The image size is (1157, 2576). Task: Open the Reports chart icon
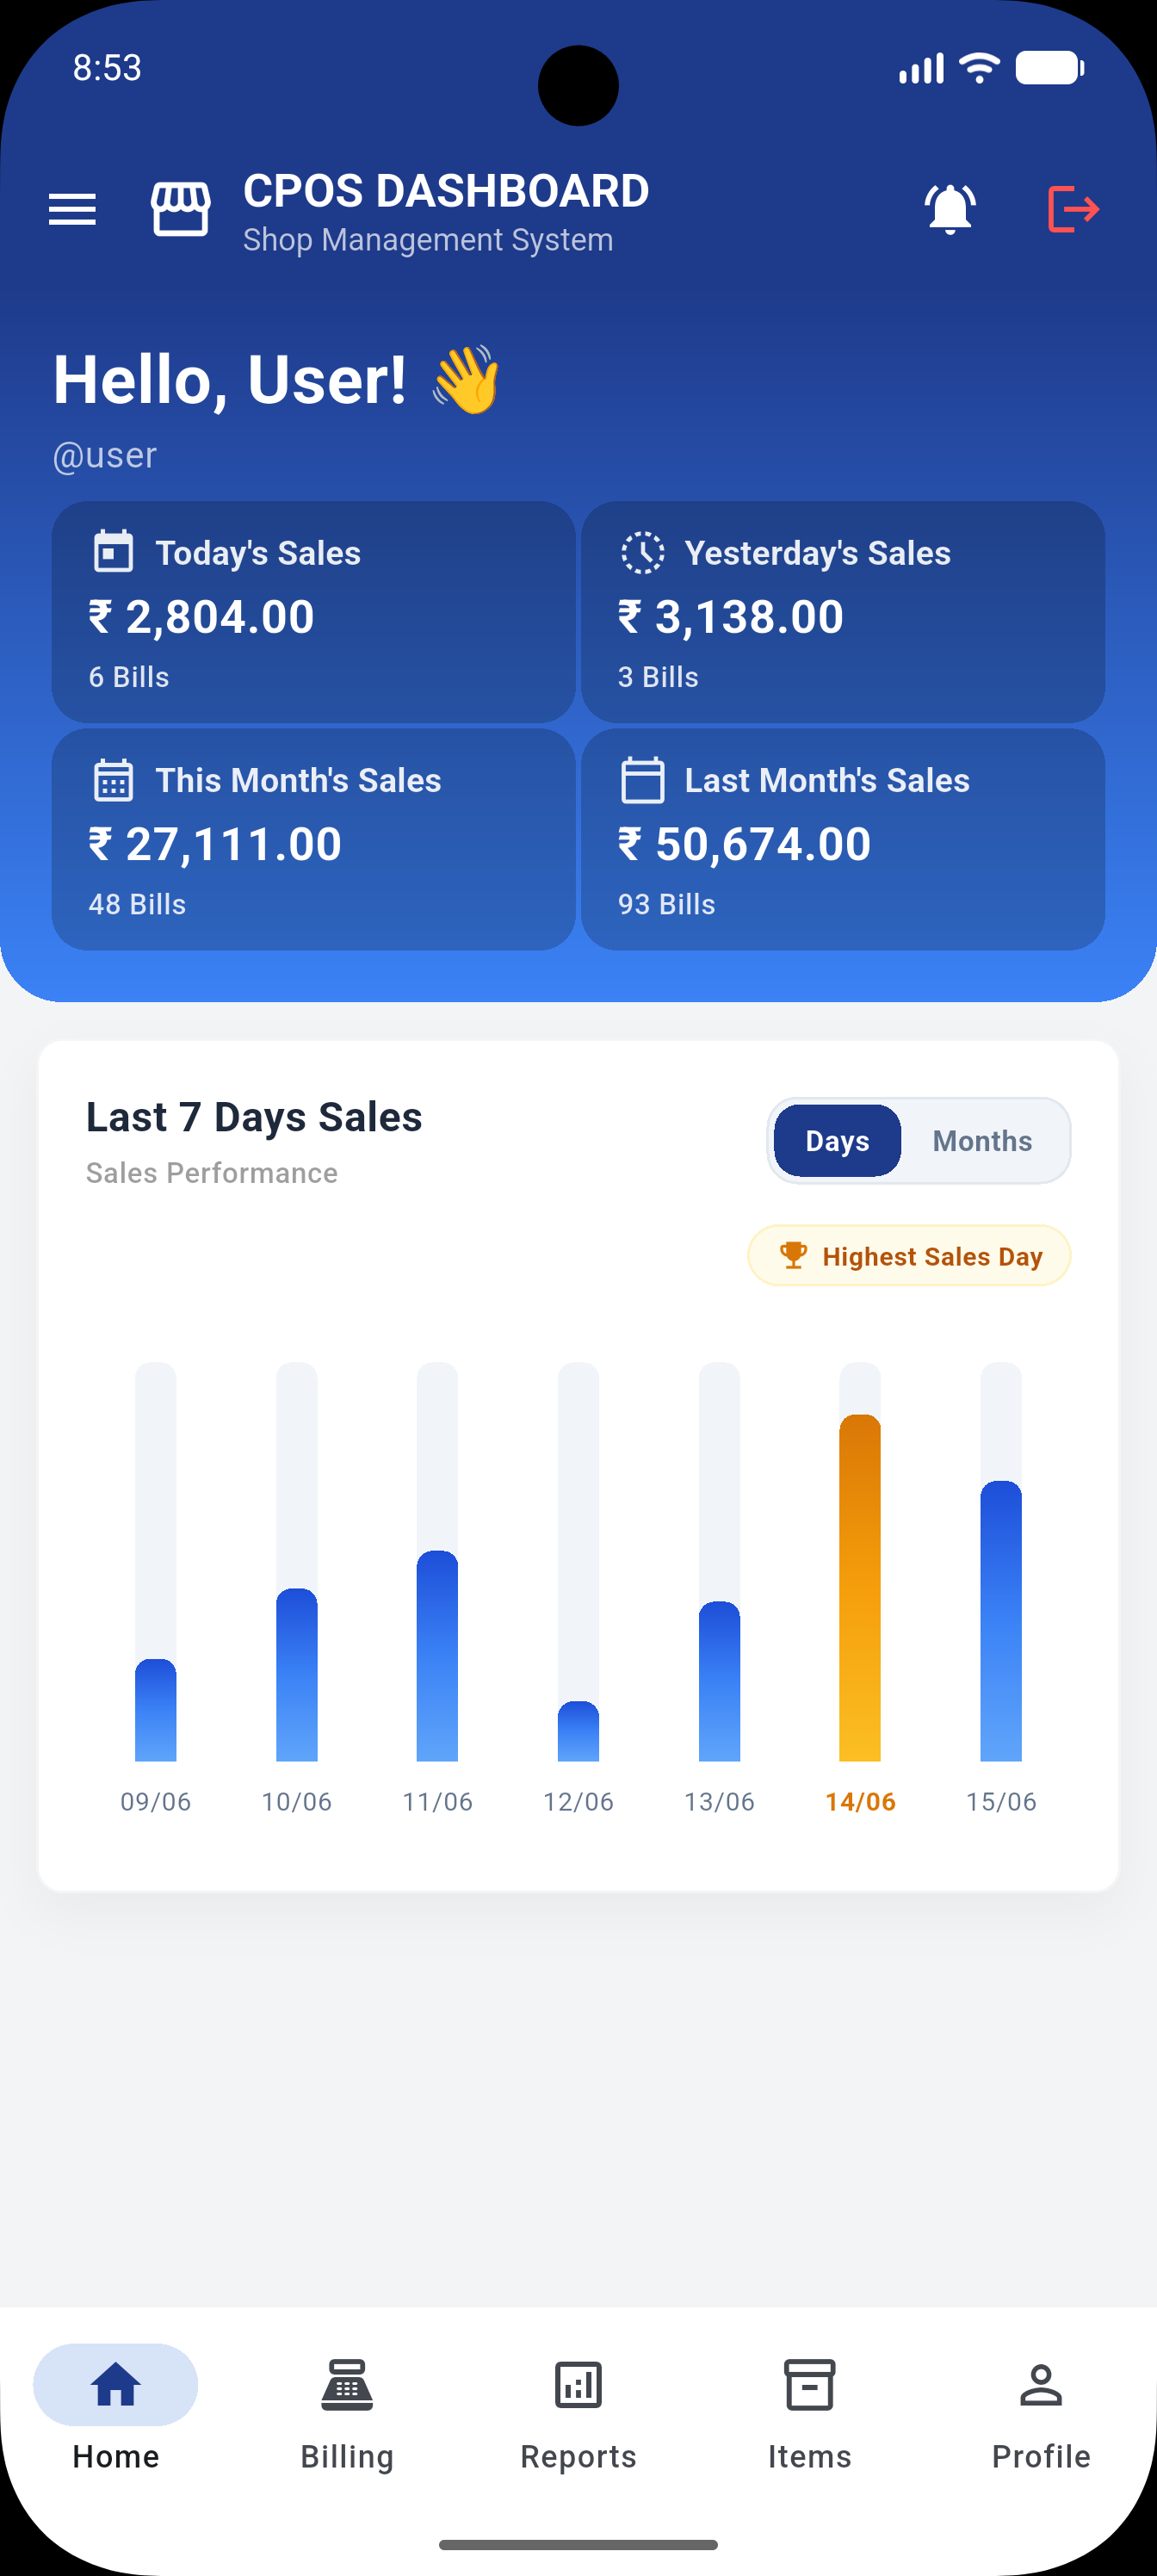tap(578, 2385)
